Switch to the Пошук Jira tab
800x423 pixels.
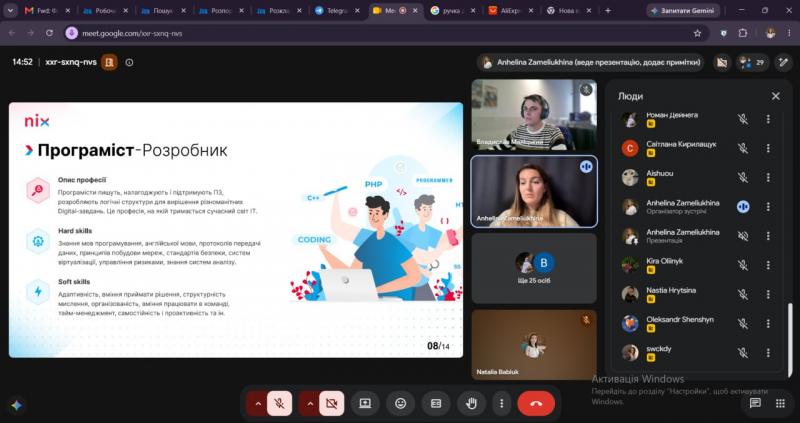coord(163,10)
